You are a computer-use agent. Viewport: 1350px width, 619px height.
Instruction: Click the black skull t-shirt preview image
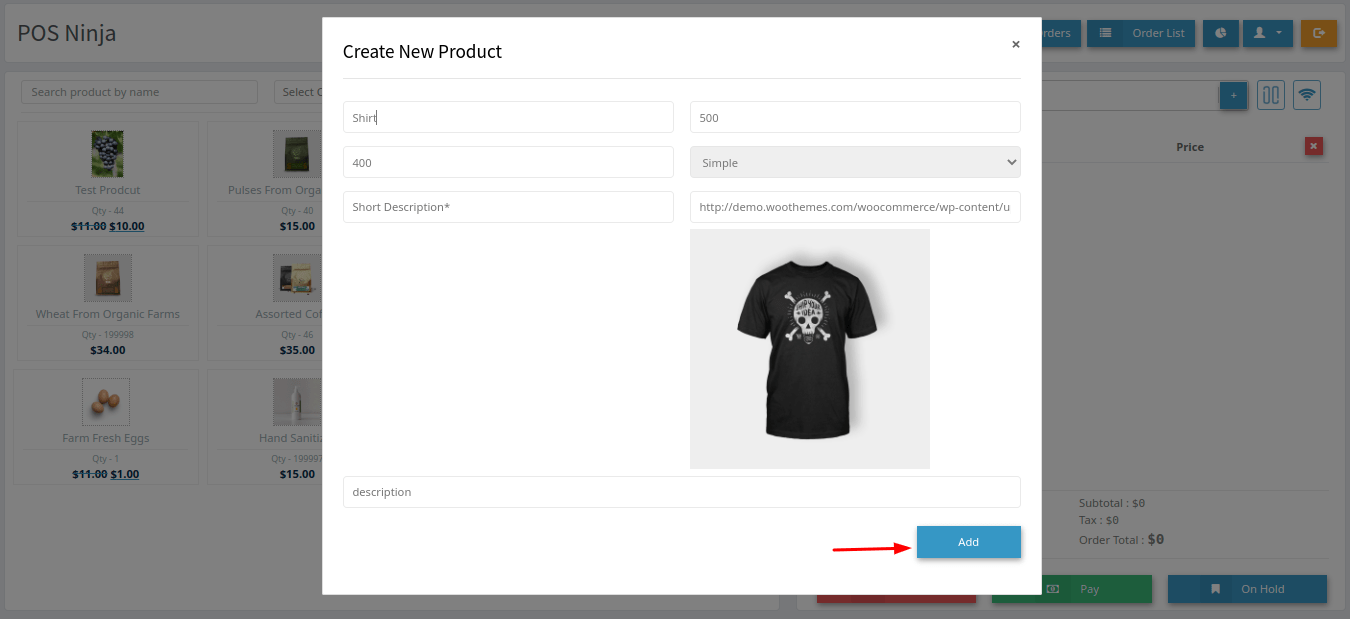[809, 349]
